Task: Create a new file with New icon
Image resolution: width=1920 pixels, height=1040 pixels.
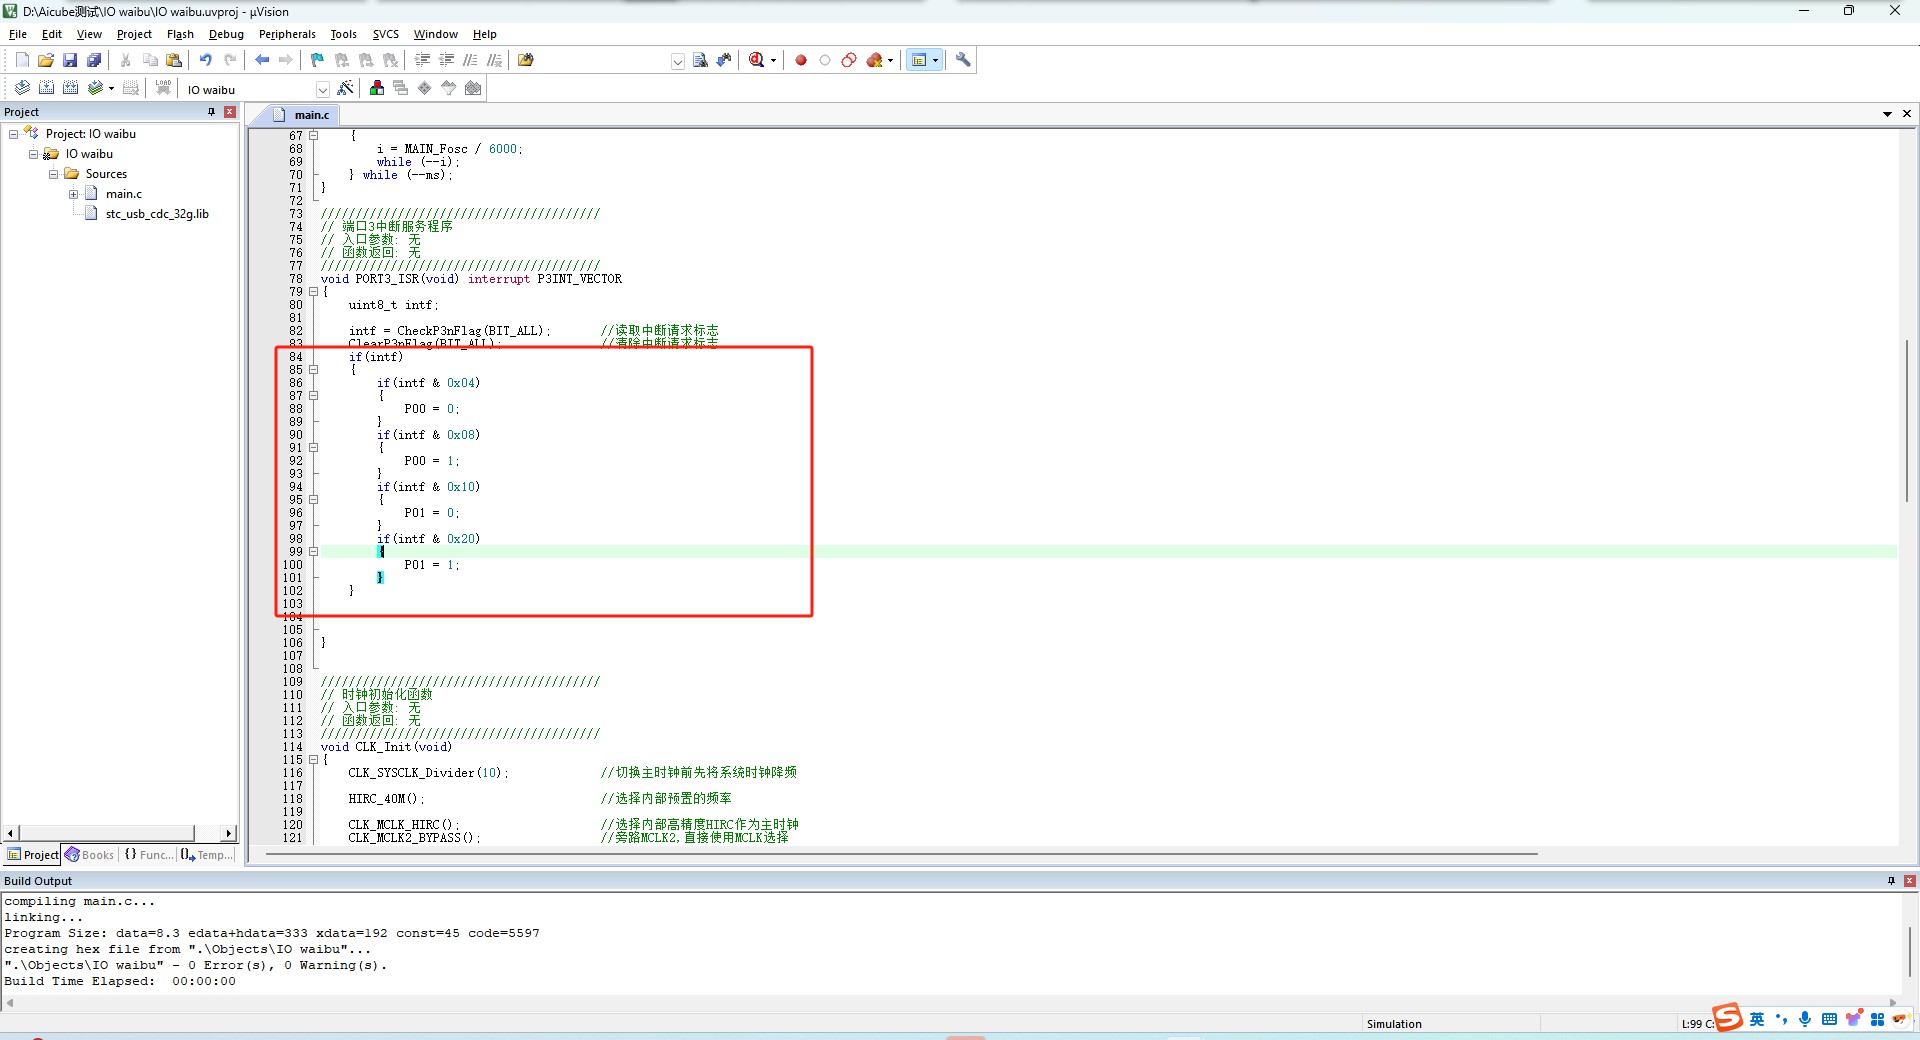Action: click(22, 60)
